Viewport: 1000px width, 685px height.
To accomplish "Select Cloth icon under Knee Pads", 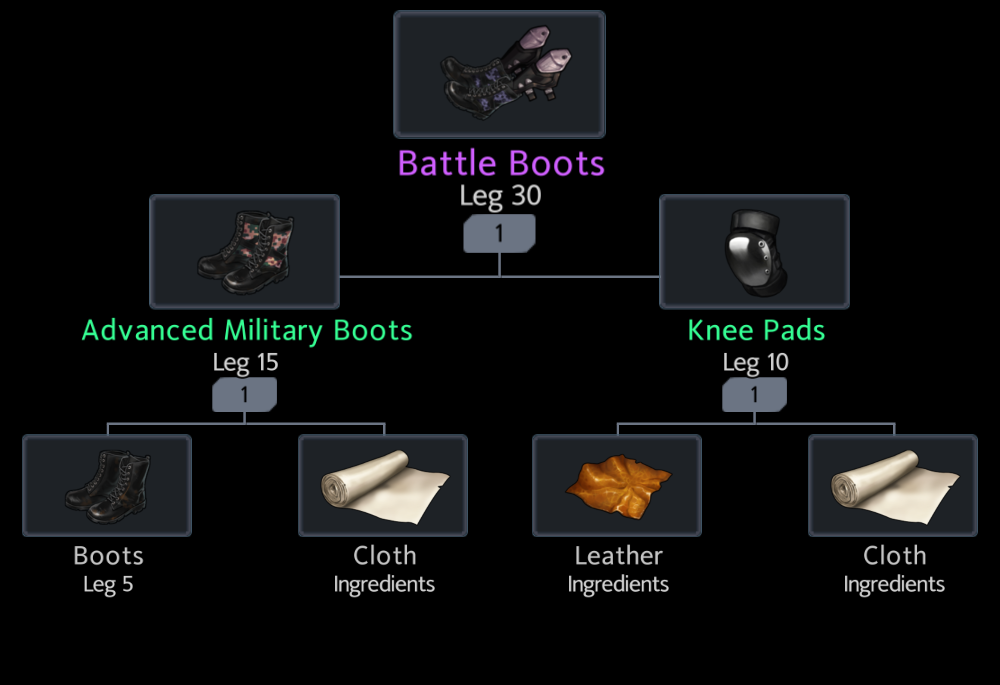I will [893, 485].
